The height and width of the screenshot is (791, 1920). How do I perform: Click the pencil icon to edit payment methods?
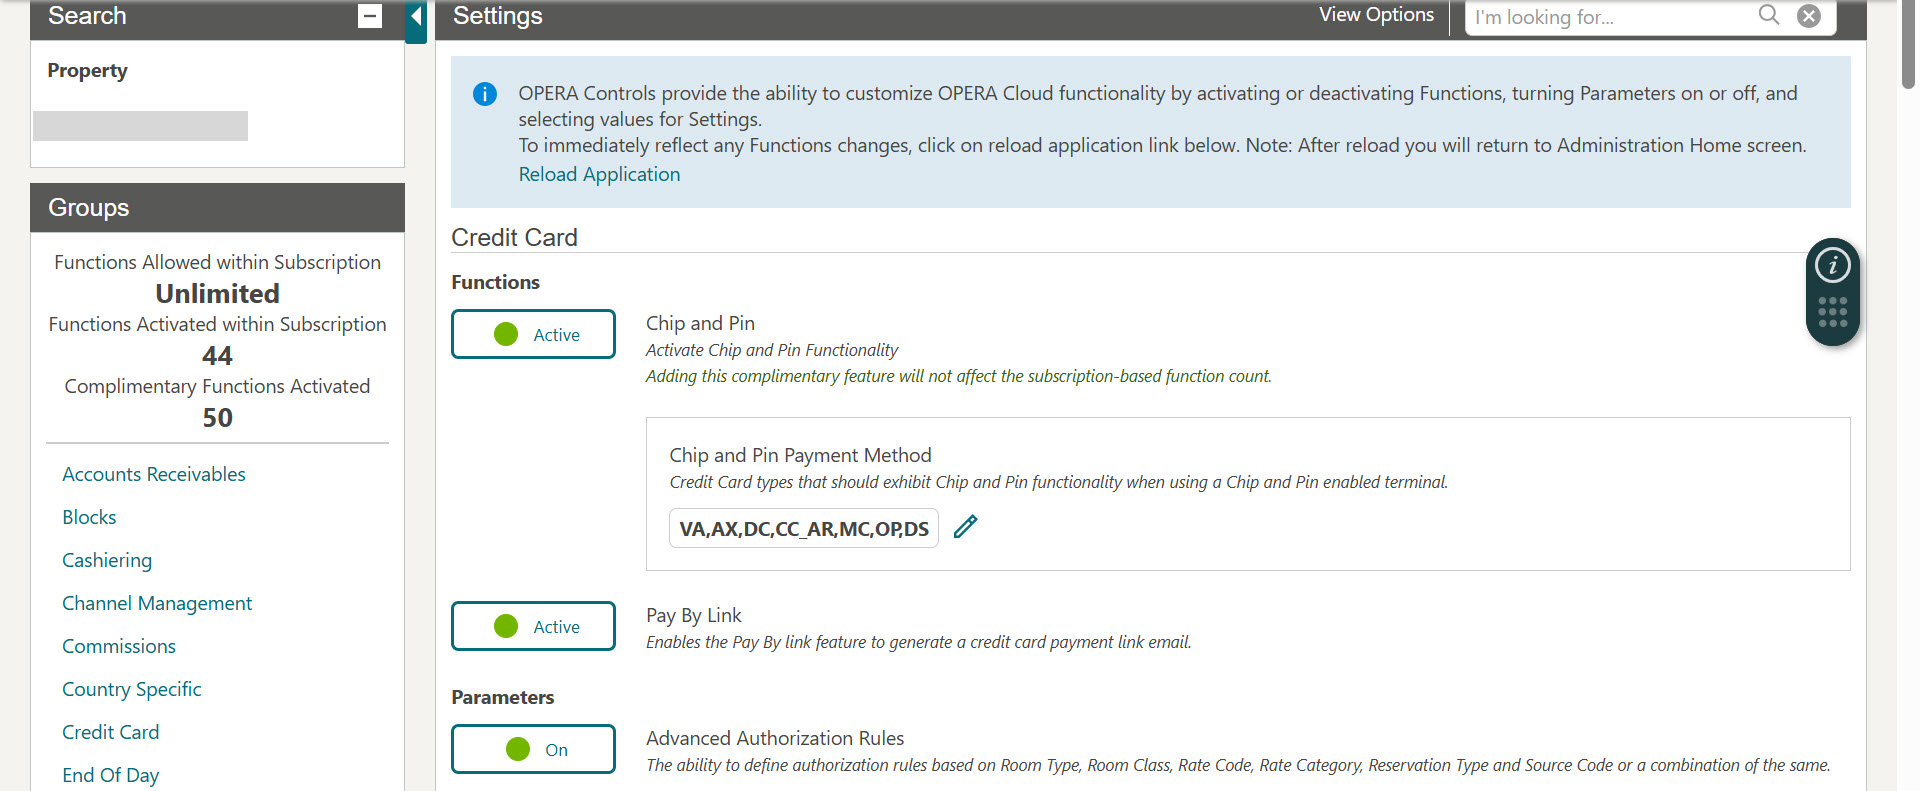pyautogui.click(x=965, y=526)
